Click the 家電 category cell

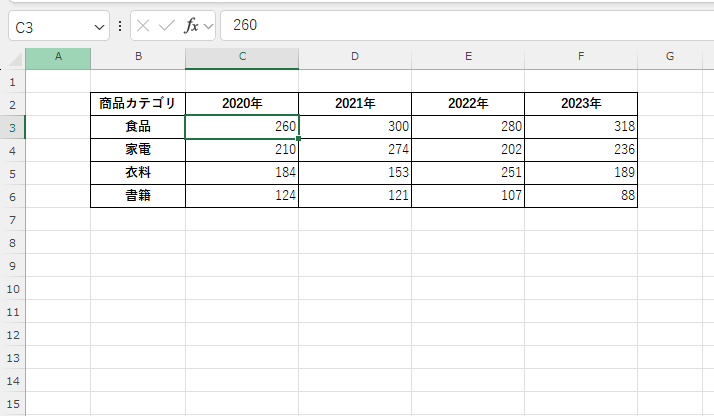tap(137, 150)
